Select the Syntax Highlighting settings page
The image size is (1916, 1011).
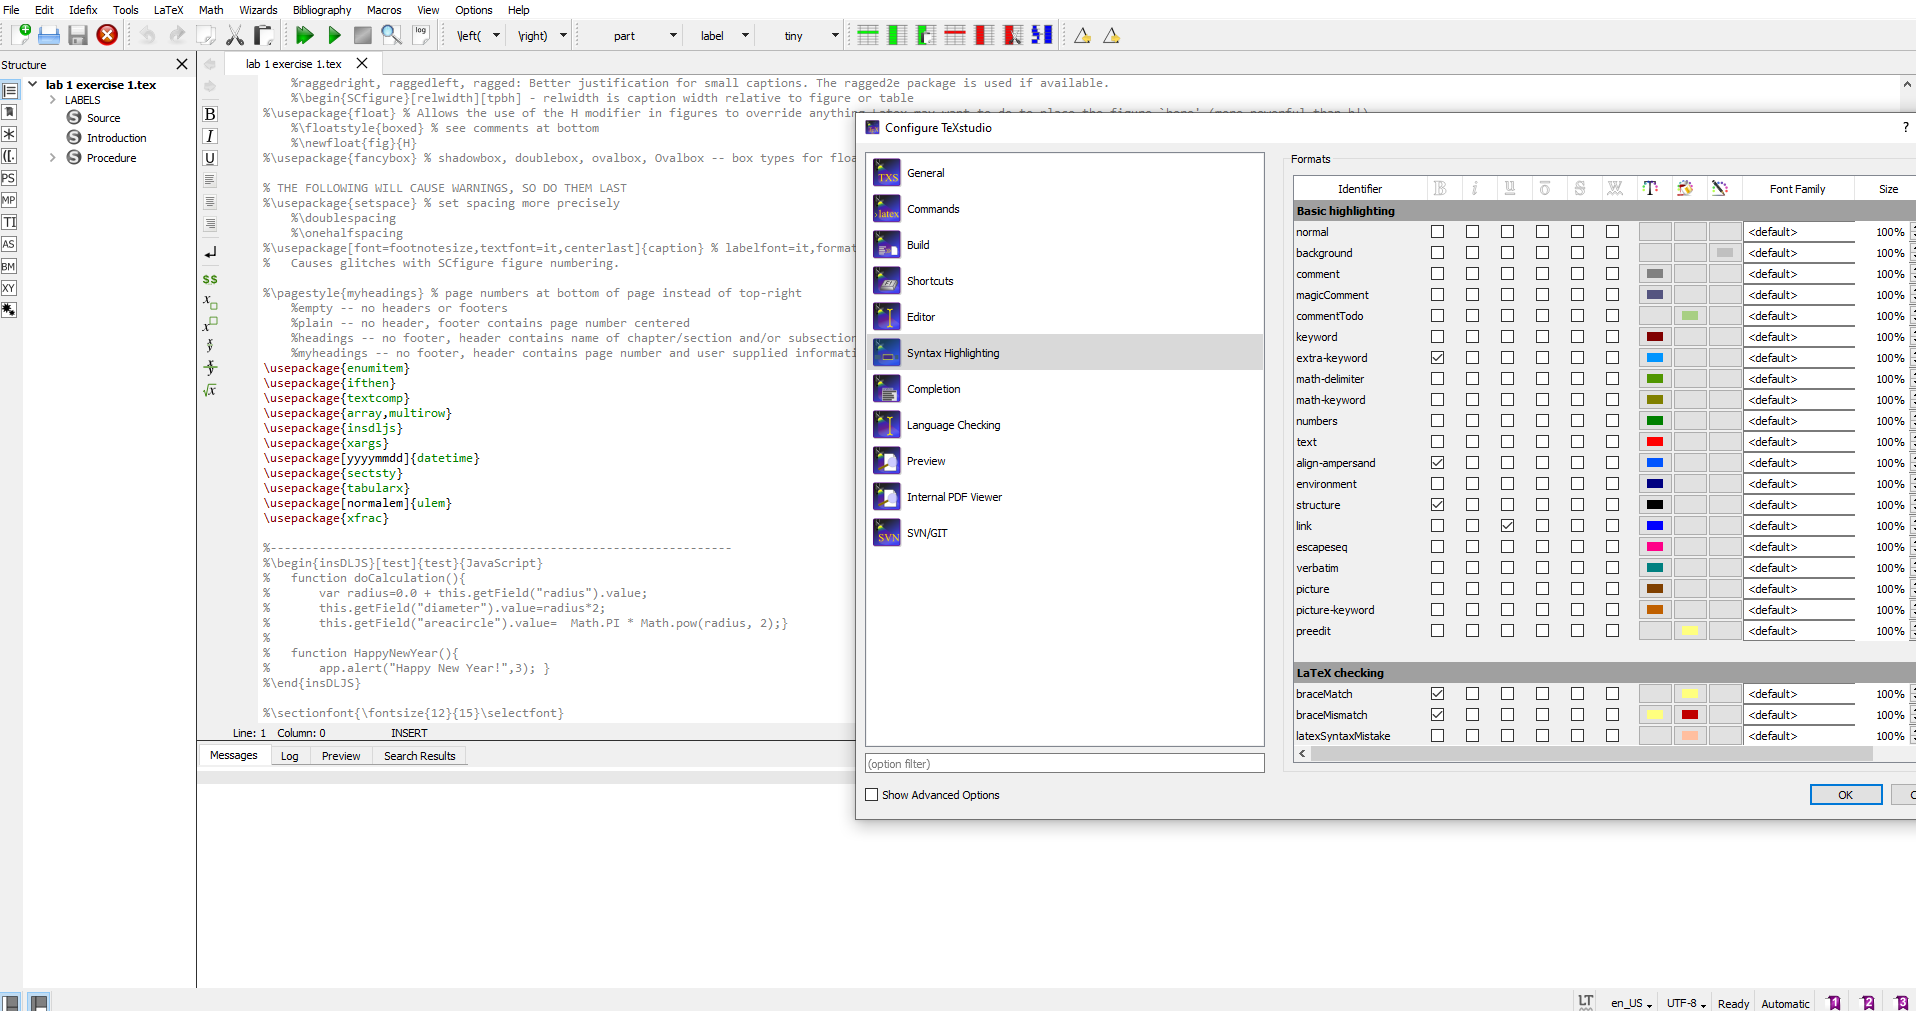point(952,352)
